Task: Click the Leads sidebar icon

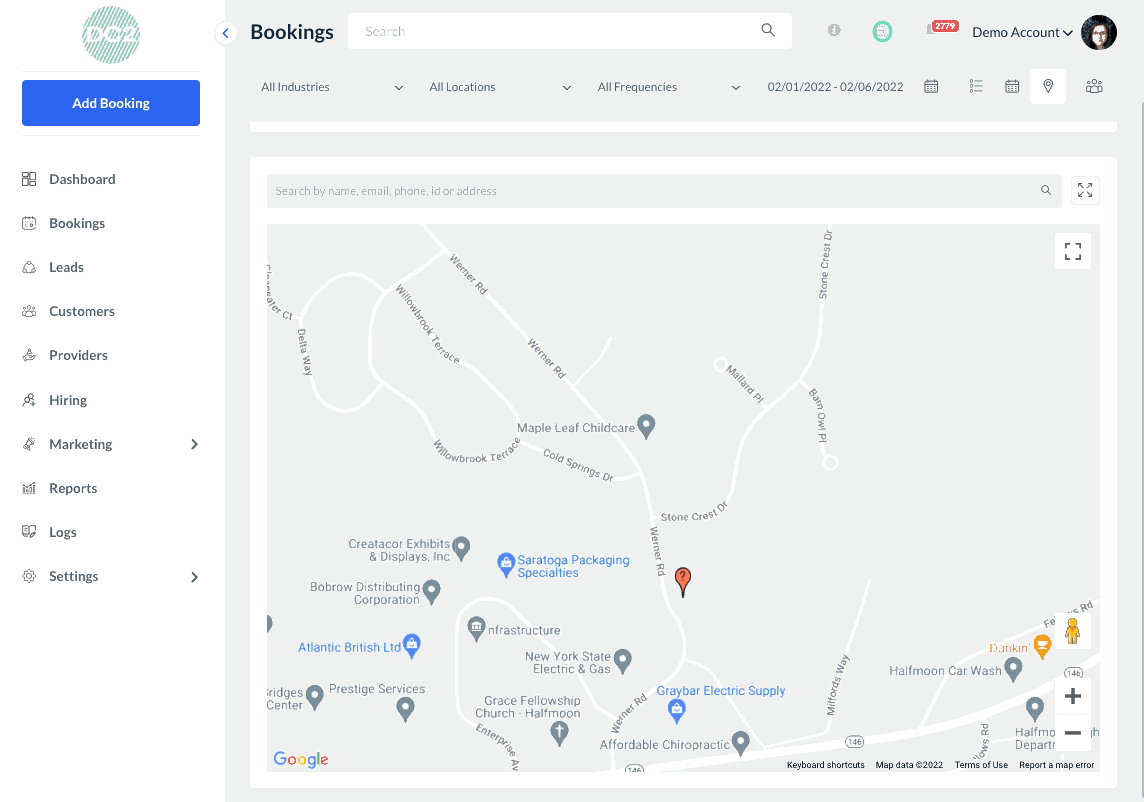Action: (x=29, y=267)
